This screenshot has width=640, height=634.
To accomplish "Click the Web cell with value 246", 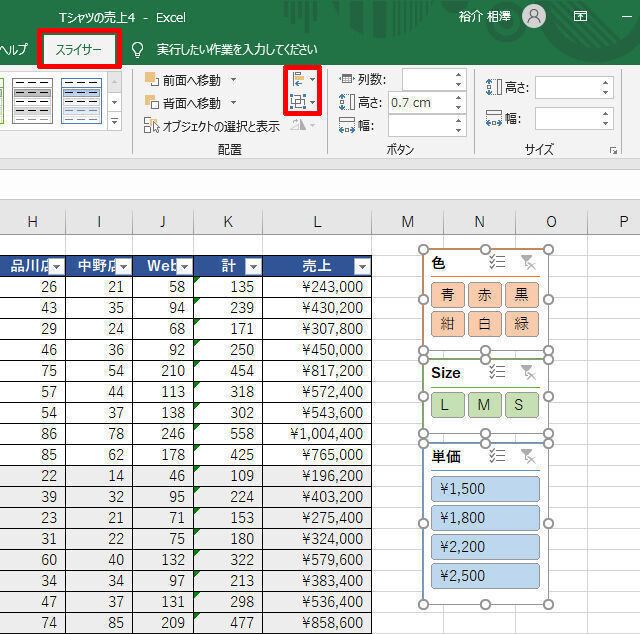I will [163, 434].
